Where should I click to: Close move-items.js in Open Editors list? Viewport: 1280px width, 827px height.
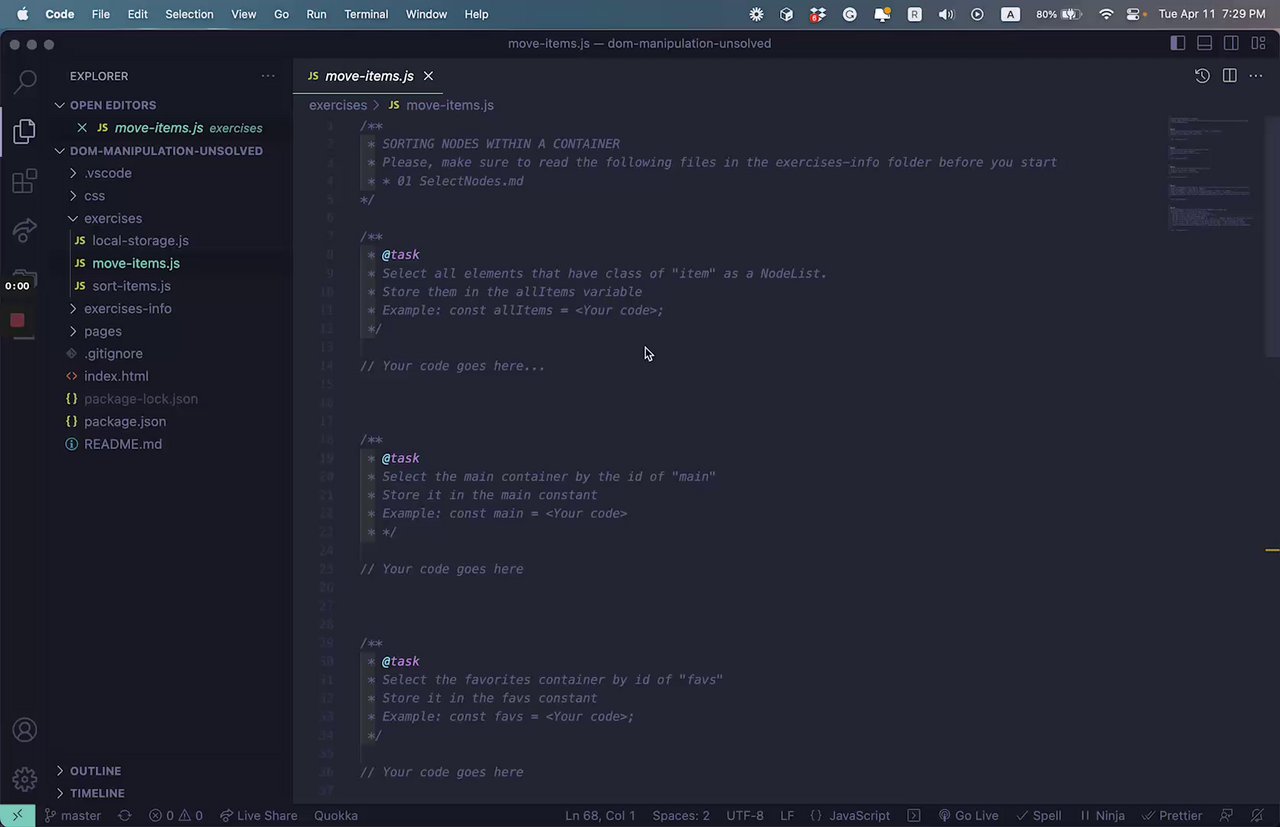coord(82,128)
